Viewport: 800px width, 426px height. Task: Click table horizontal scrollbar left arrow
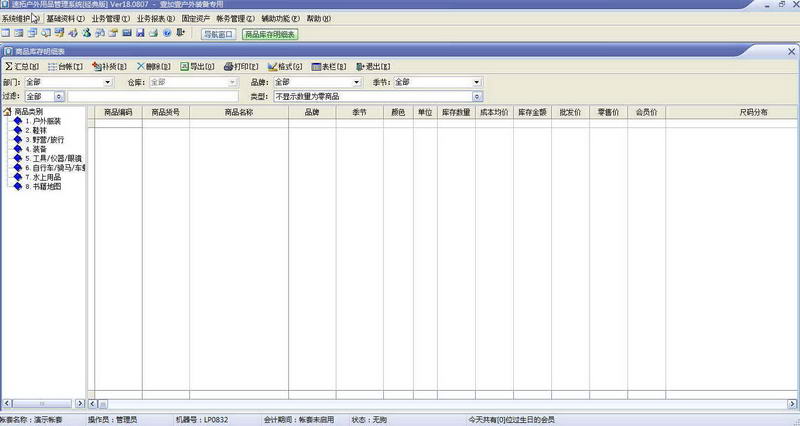pyautogui.click(x=93, y=404)
